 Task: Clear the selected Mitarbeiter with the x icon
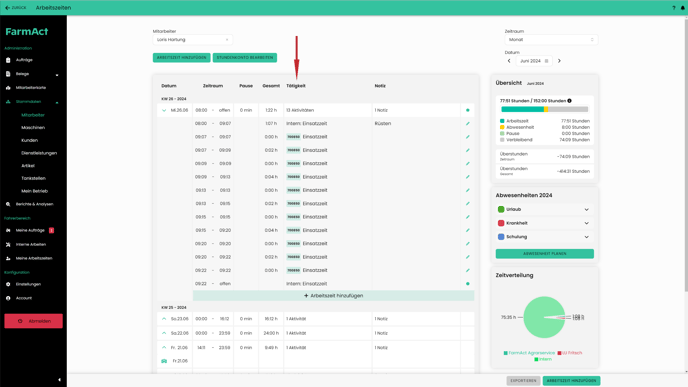(x=227, y=39)
